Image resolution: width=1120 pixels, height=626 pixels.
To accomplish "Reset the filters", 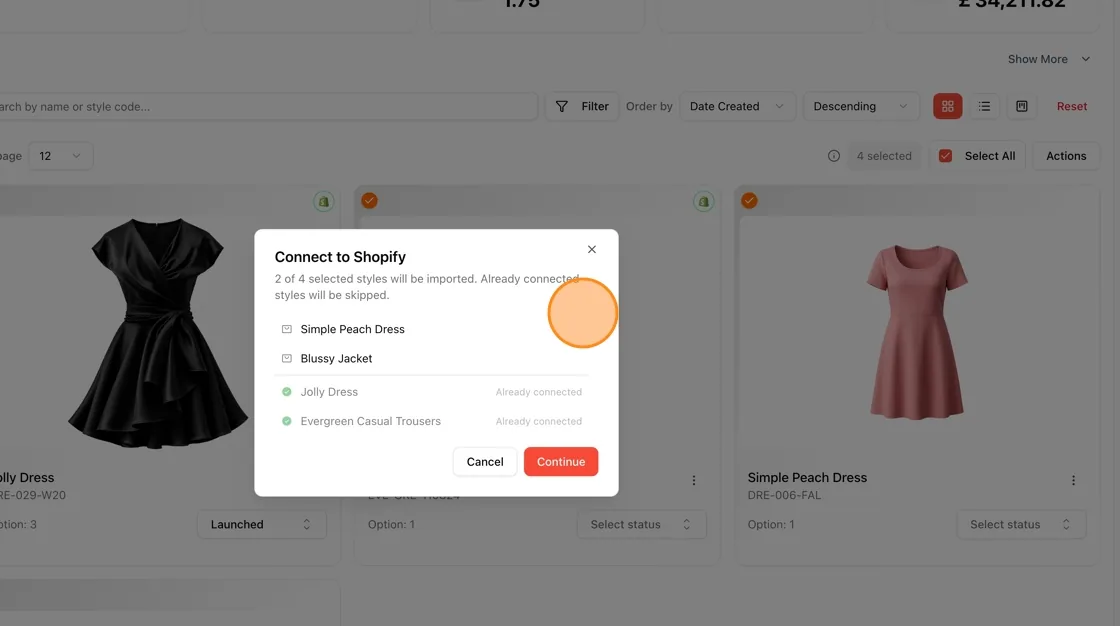I will point(1071,106).
